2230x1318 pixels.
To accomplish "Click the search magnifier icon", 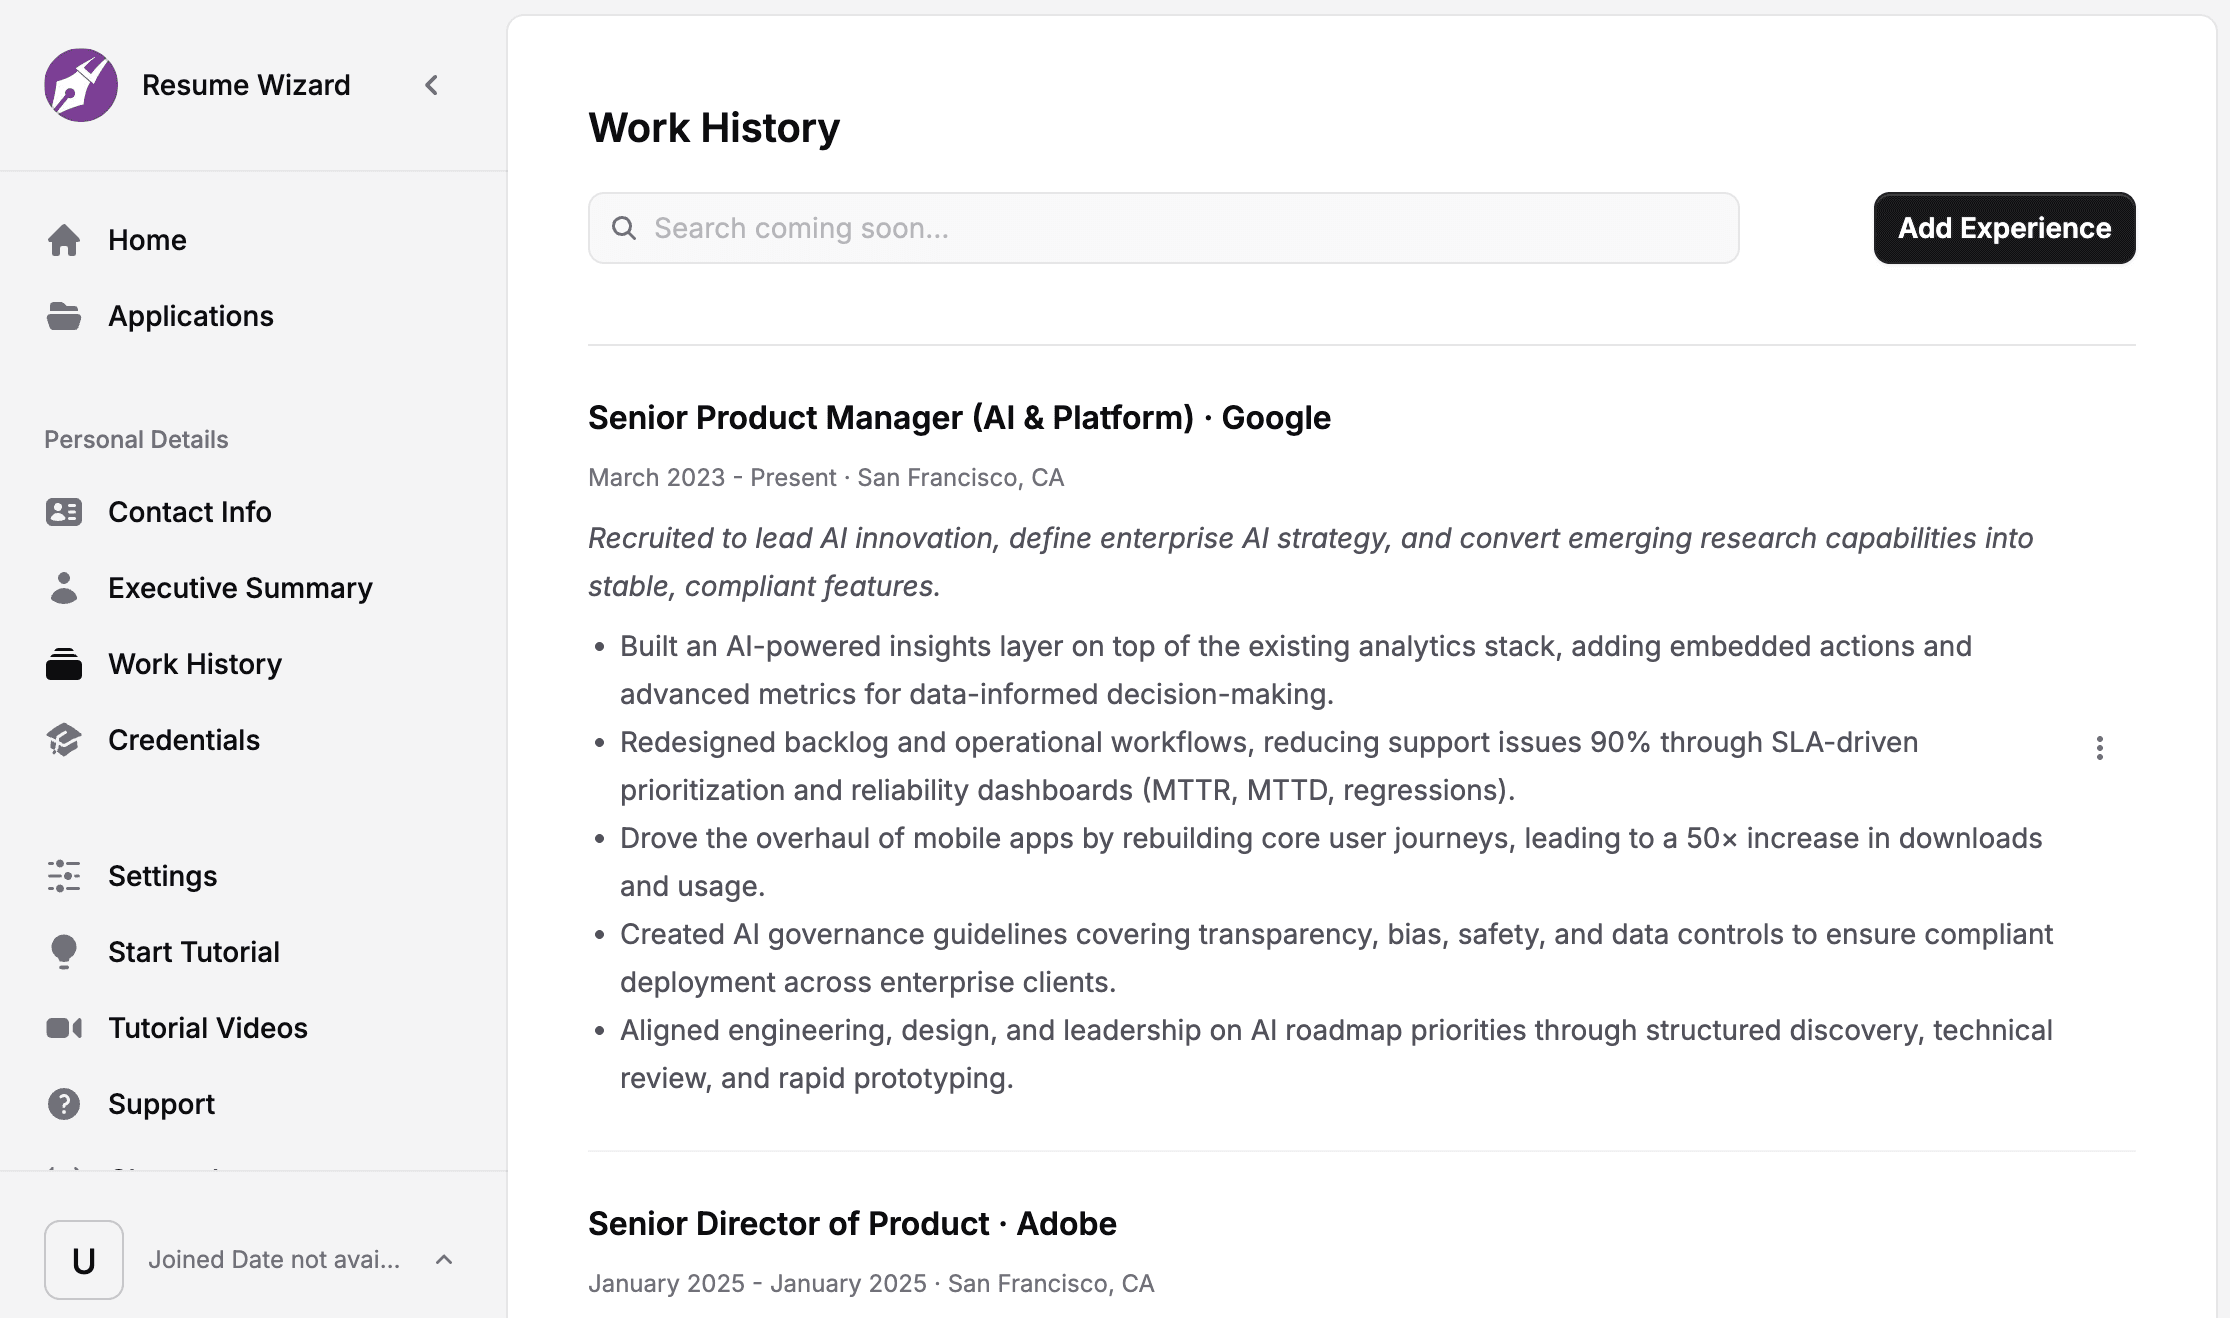I will tap(624, 228).
